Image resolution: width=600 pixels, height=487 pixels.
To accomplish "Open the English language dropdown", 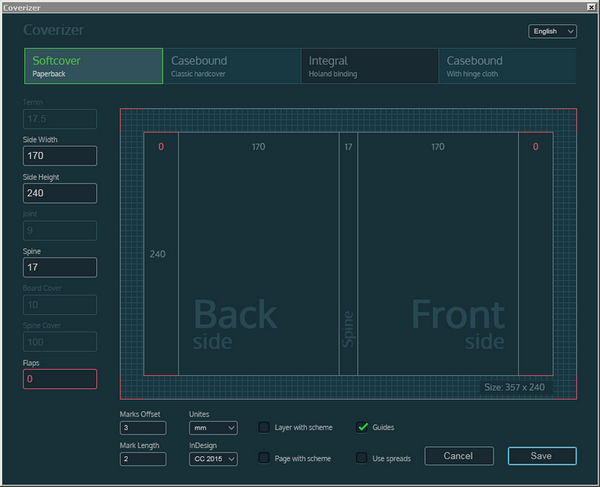I will pos(553,32).
